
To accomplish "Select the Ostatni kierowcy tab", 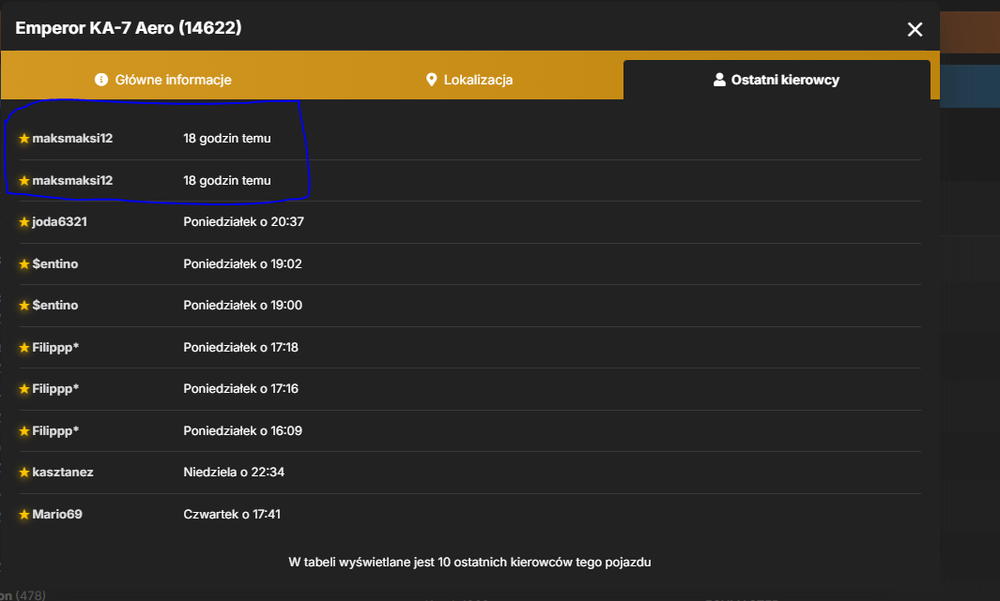I will 776,80.
